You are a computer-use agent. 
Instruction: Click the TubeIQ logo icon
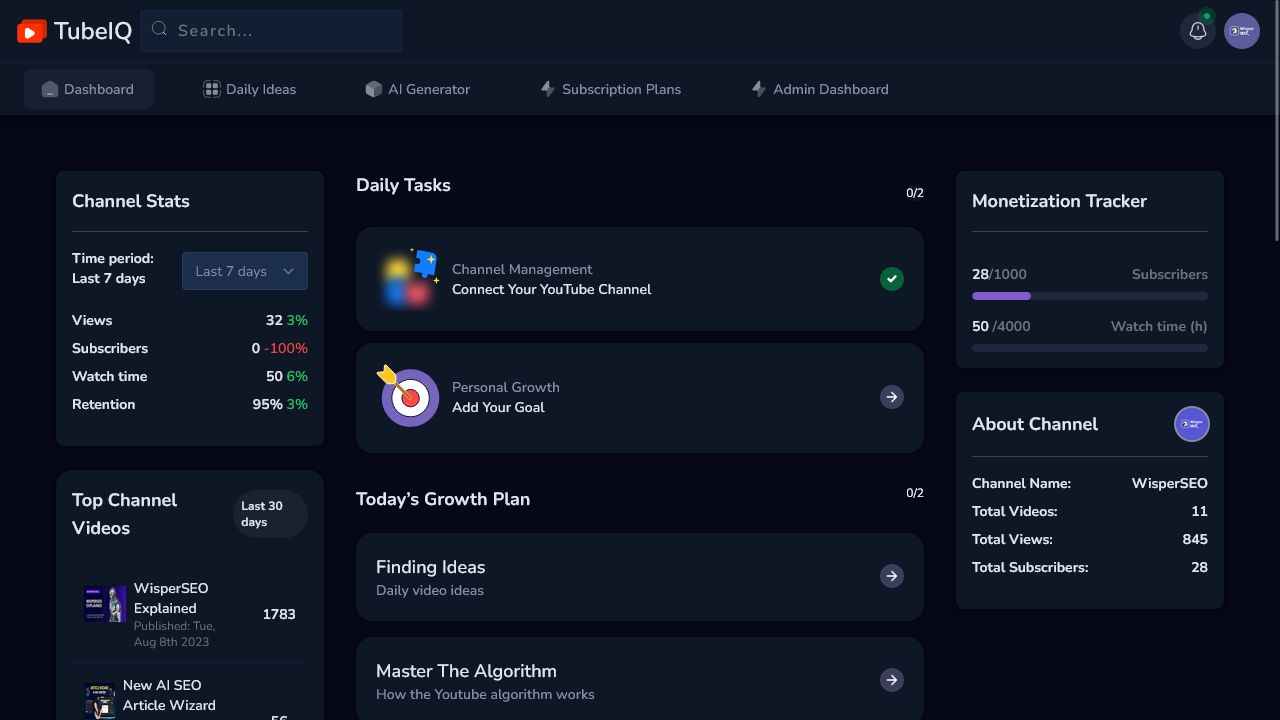[32, 32]
